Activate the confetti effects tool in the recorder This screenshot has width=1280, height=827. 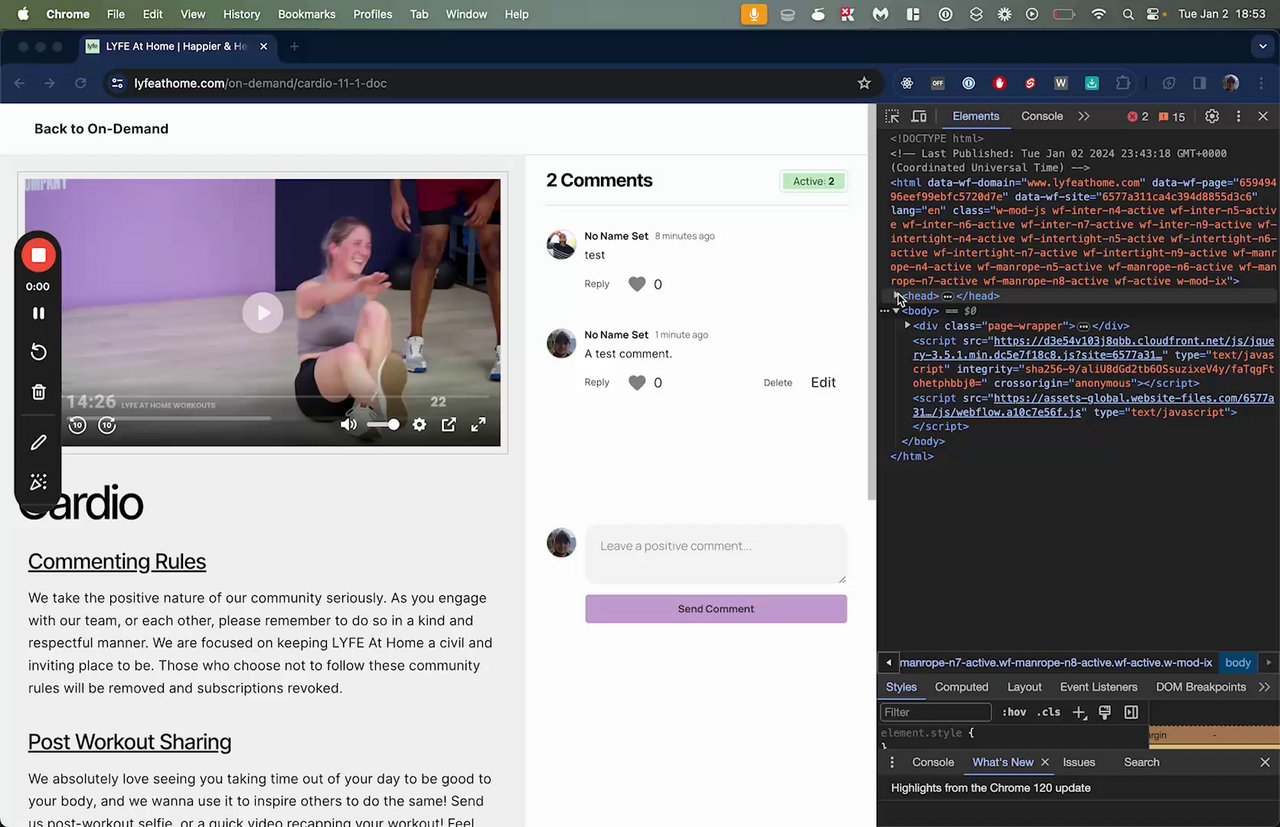tap(38, 482)
